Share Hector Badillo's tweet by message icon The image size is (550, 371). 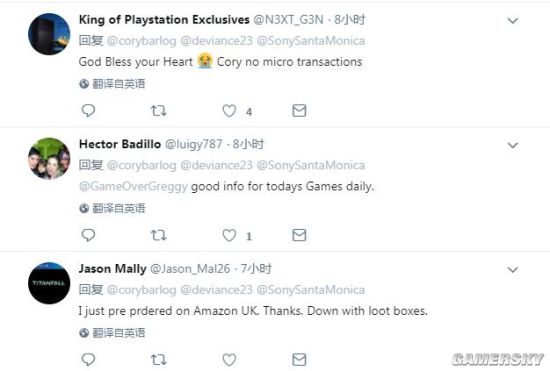click(x=299, y=235)
